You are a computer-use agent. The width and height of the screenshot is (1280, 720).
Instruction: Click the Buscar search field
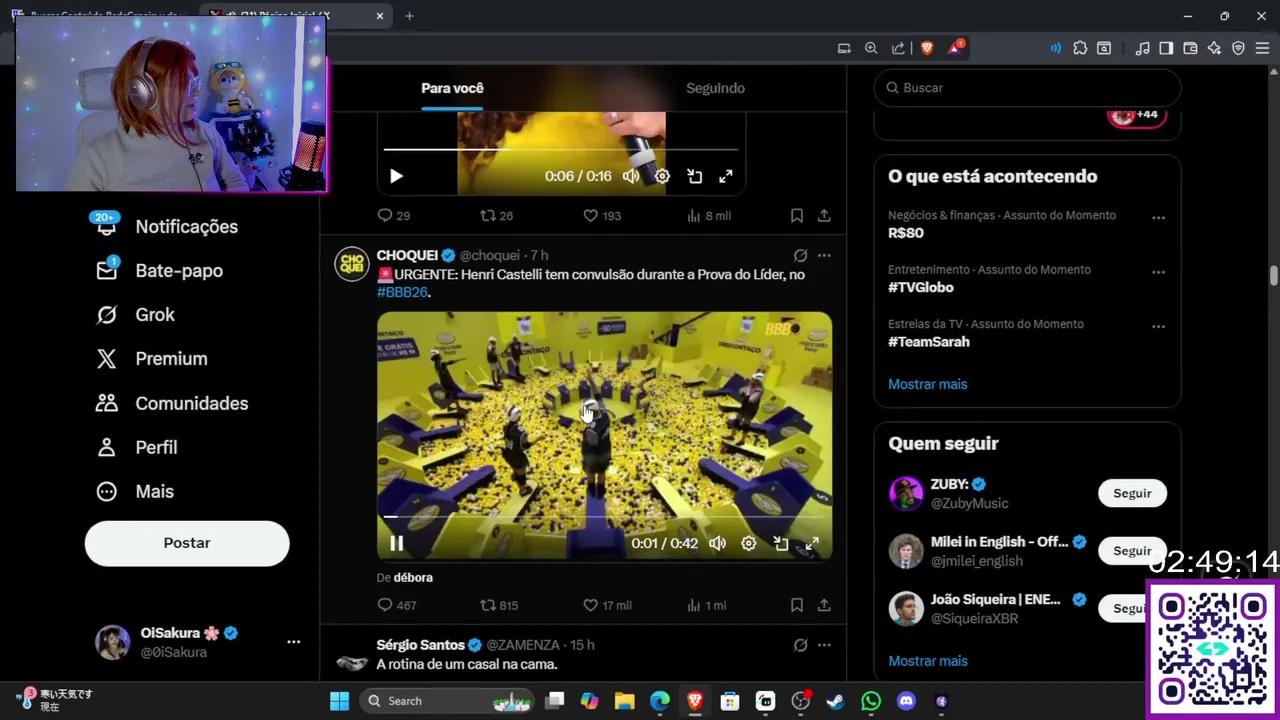(1027, 88)
